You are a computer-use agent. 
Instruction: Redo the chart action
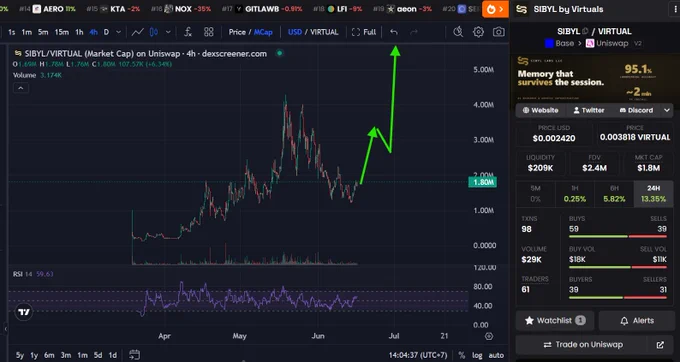coord(414,32)
